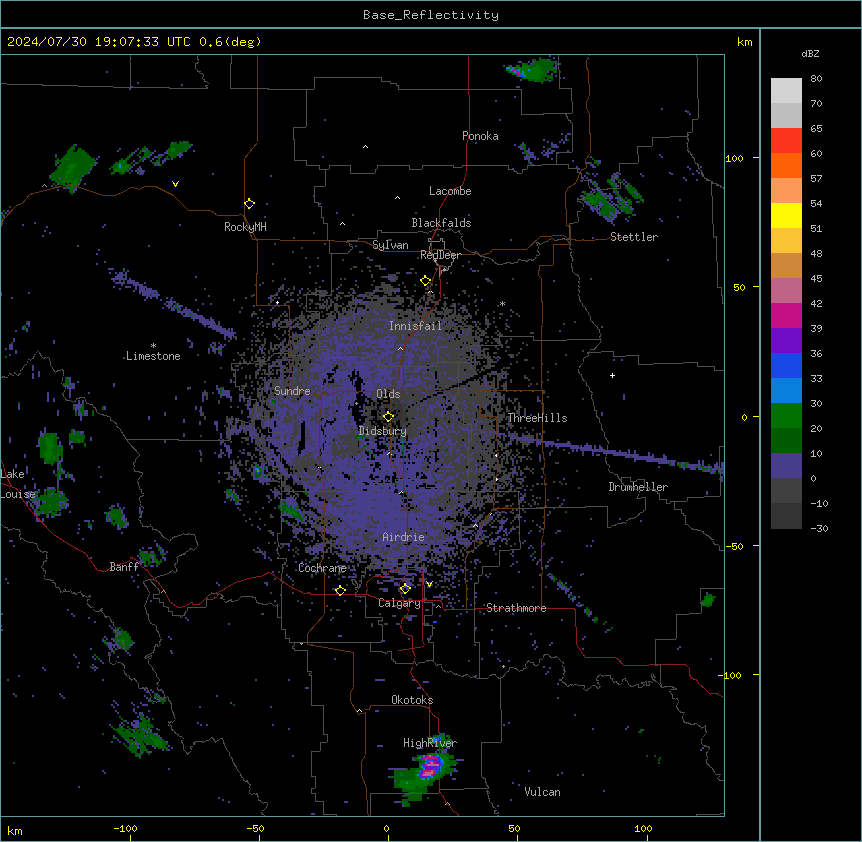Click the Olds label
Viewport: 862px width, 842px height.
tap(388, 394)
